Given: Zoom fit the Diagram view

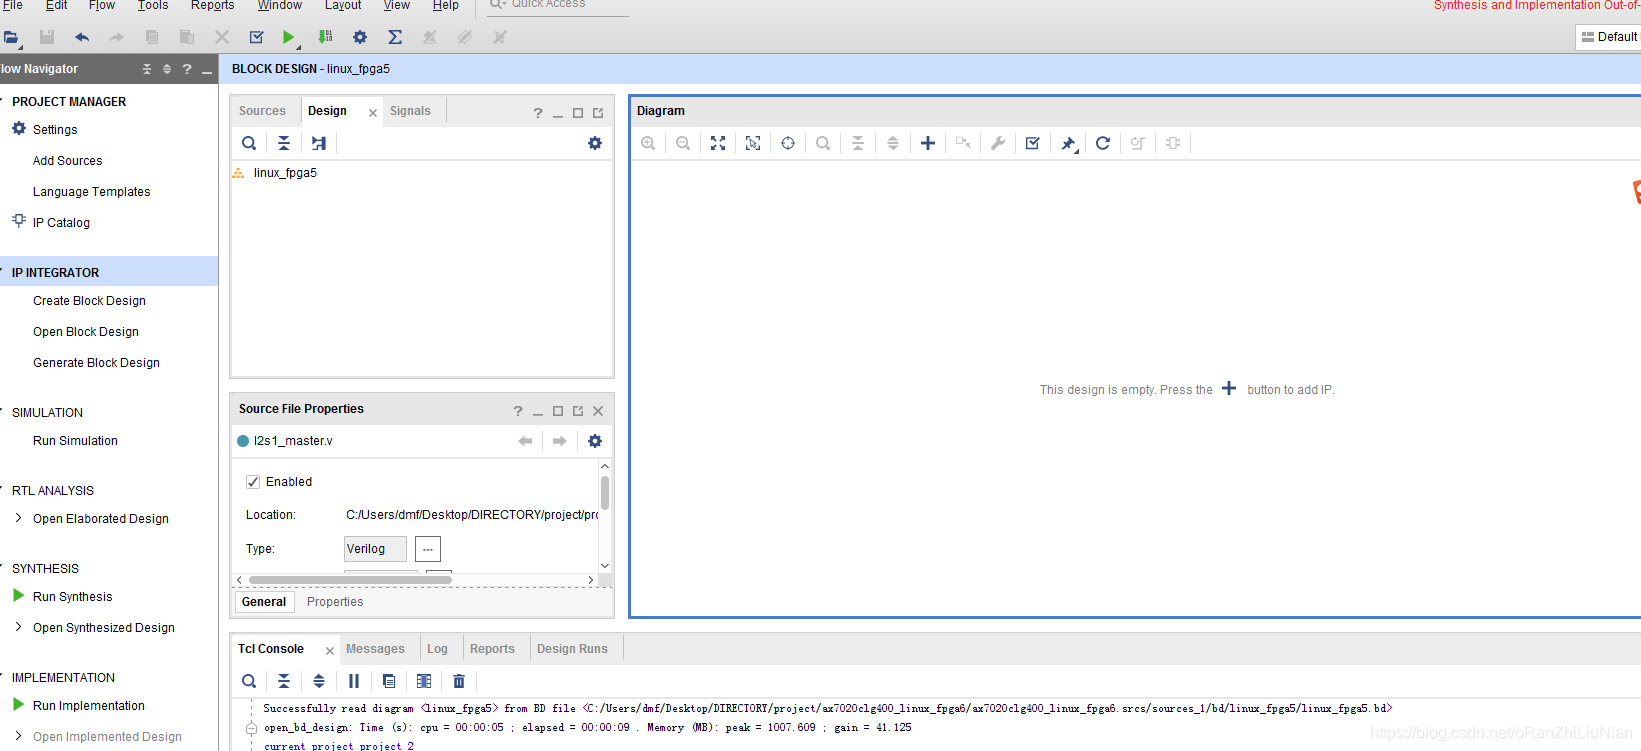Looking at the screenshot, I should (x=718, y=143).
